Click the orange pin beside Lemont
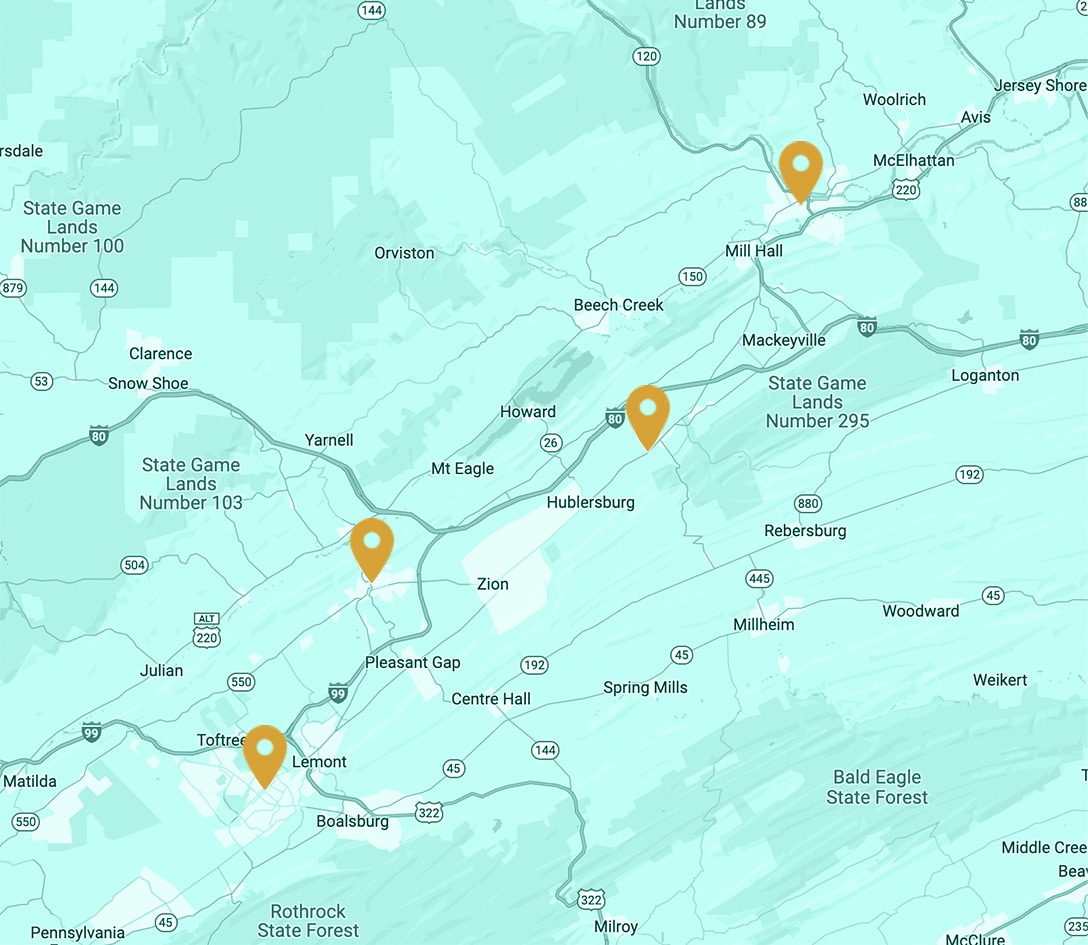The image size is (1088, 945). click(x=265, y=756)
